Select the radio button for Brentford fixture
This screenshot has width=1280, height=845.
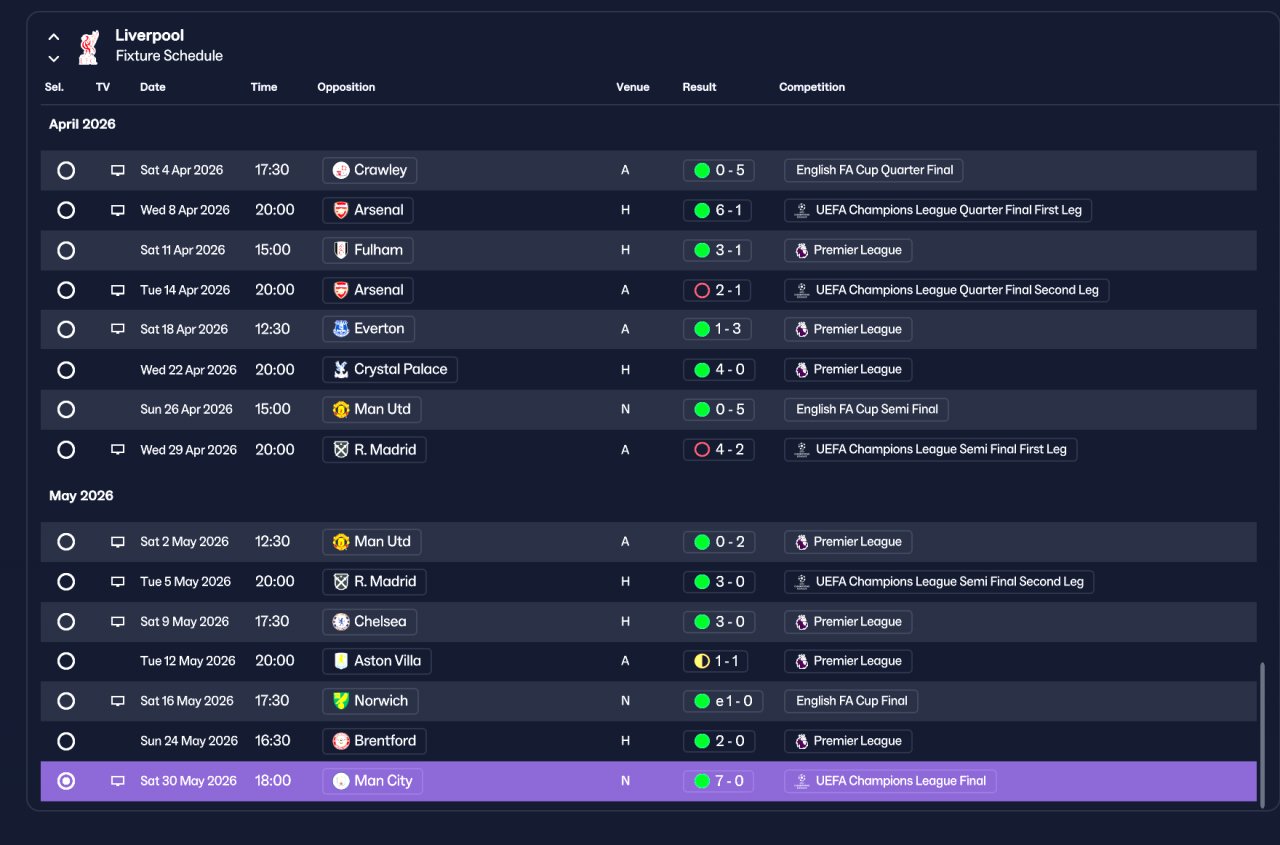[66, 741]
